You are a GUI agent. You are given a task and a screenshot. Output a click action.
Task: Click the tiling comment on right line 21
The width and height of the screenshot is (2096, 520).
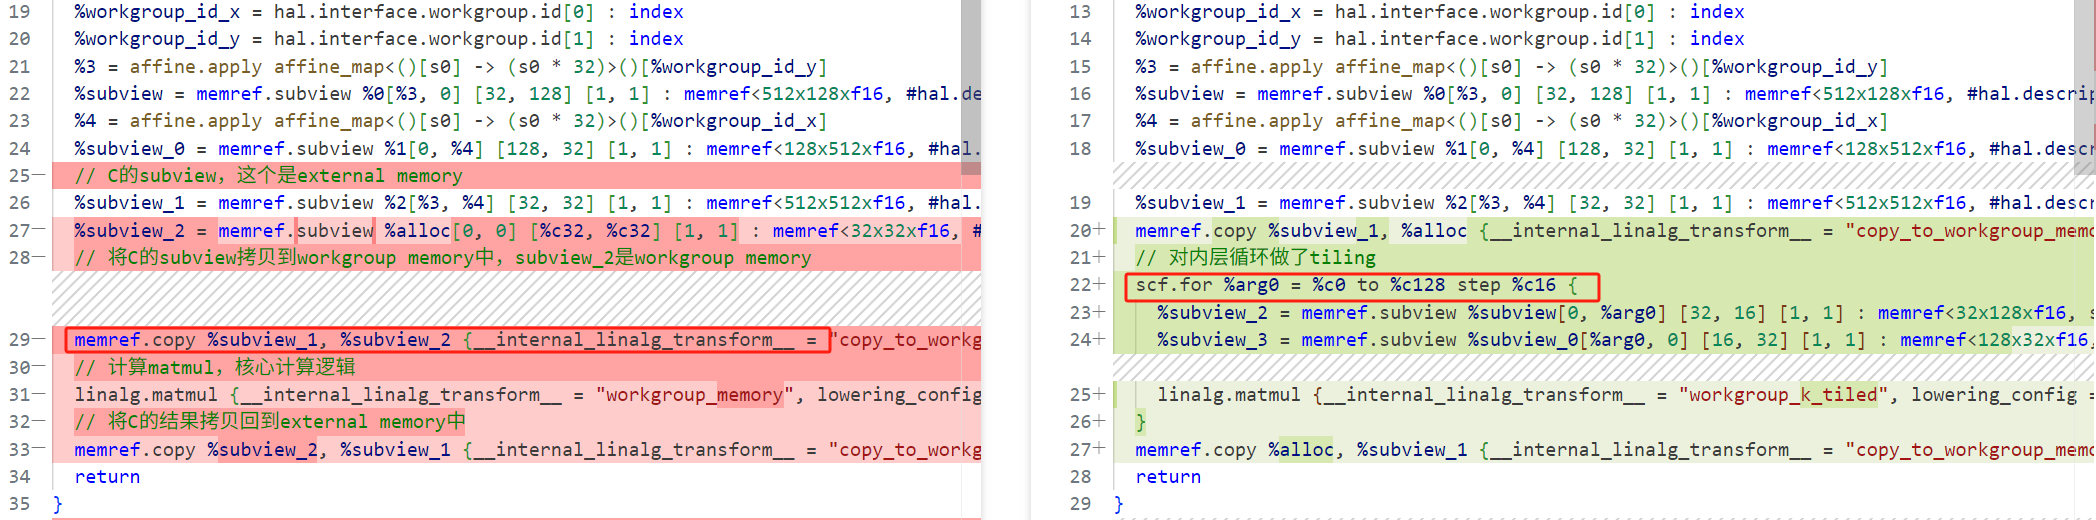[x=1255, y=258]
